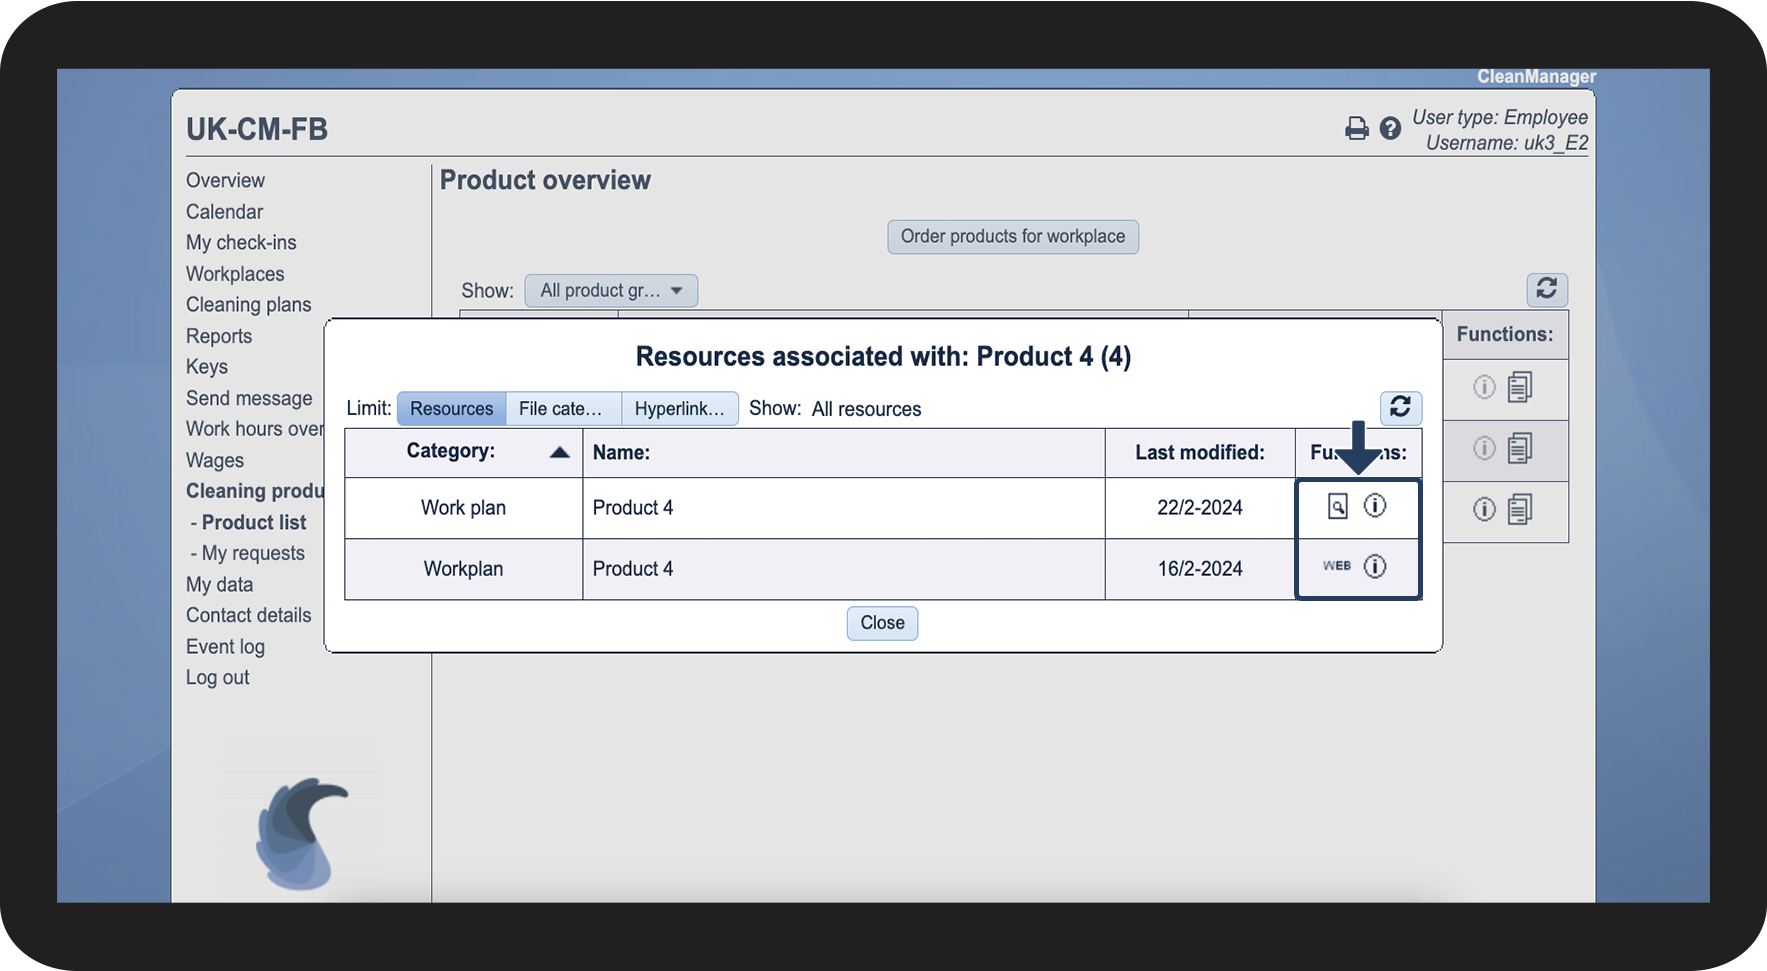Screen dimensions: 1767x971
Task: Expand the All product groups dropdown
Action: coord(610,291)
